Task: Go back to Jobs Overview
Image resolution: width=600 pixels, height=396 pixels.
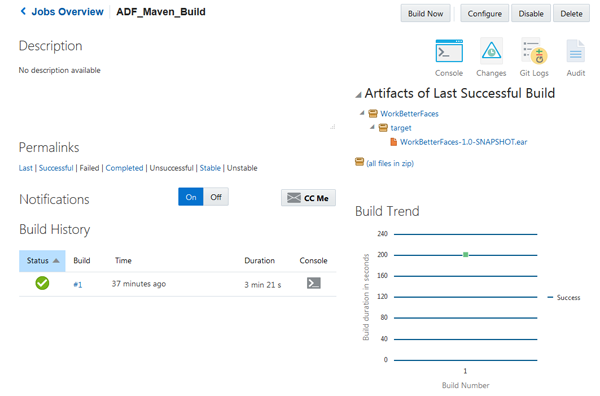Action: [x=67, y=11]
